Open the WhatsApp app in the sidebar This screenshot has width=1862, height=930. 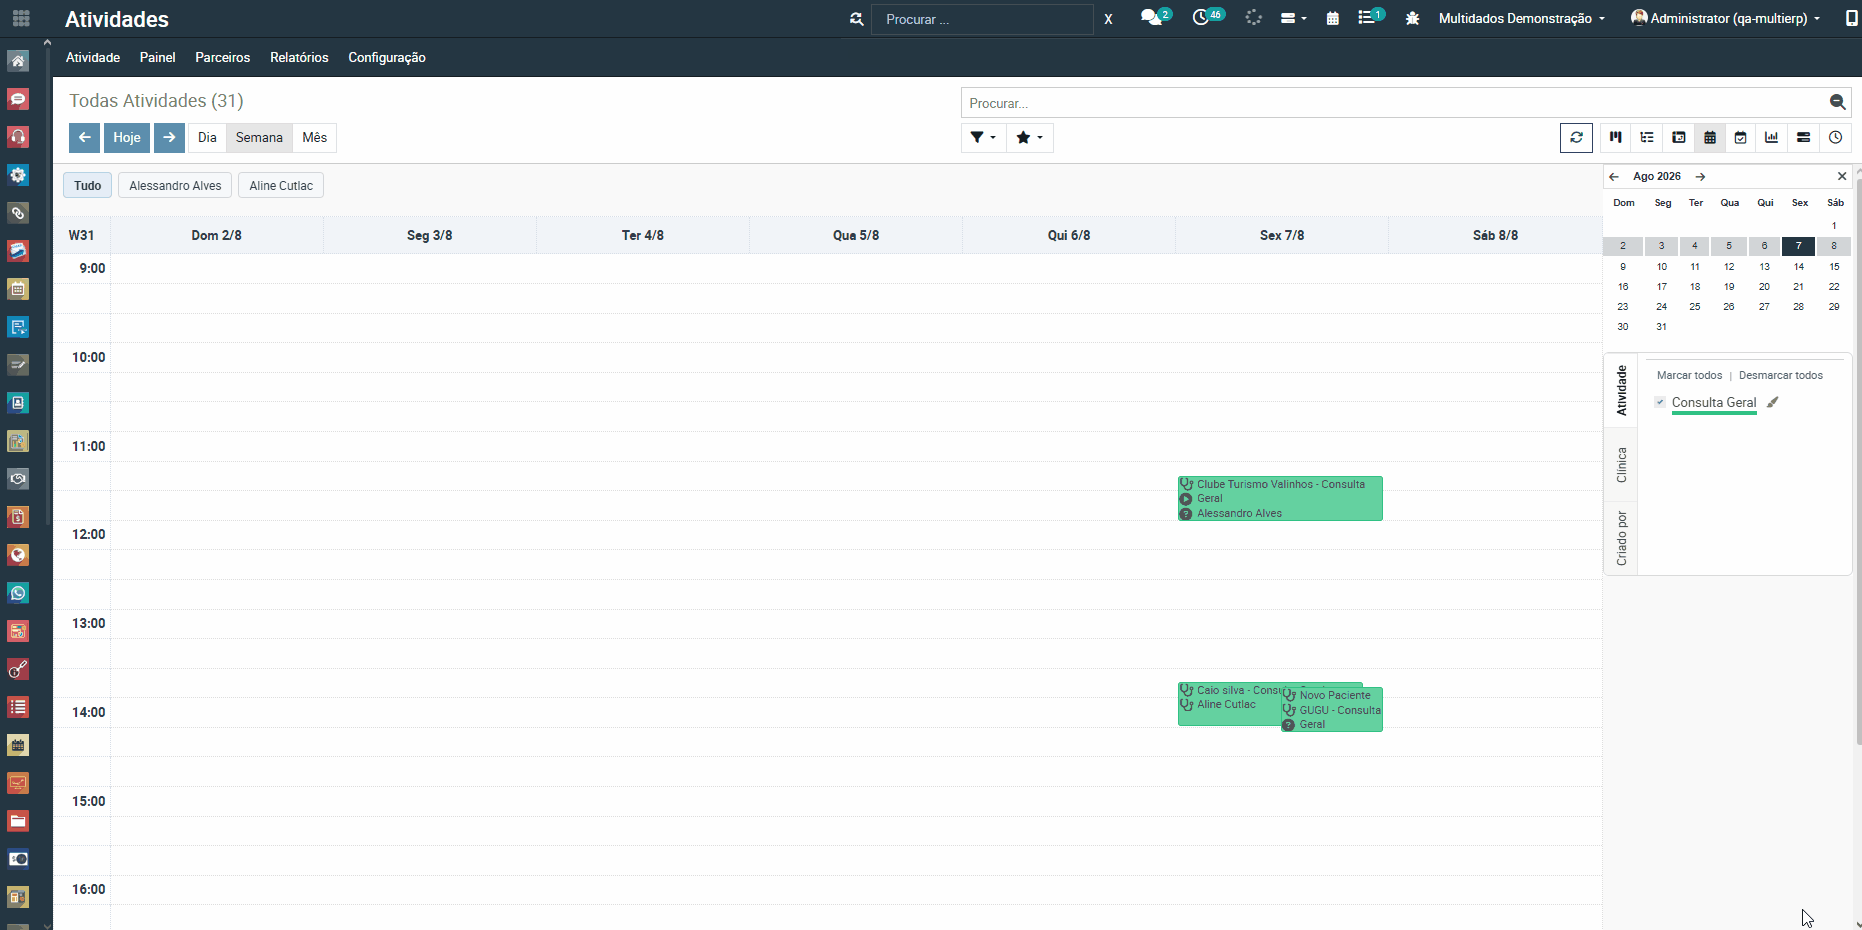click(18, 593)
